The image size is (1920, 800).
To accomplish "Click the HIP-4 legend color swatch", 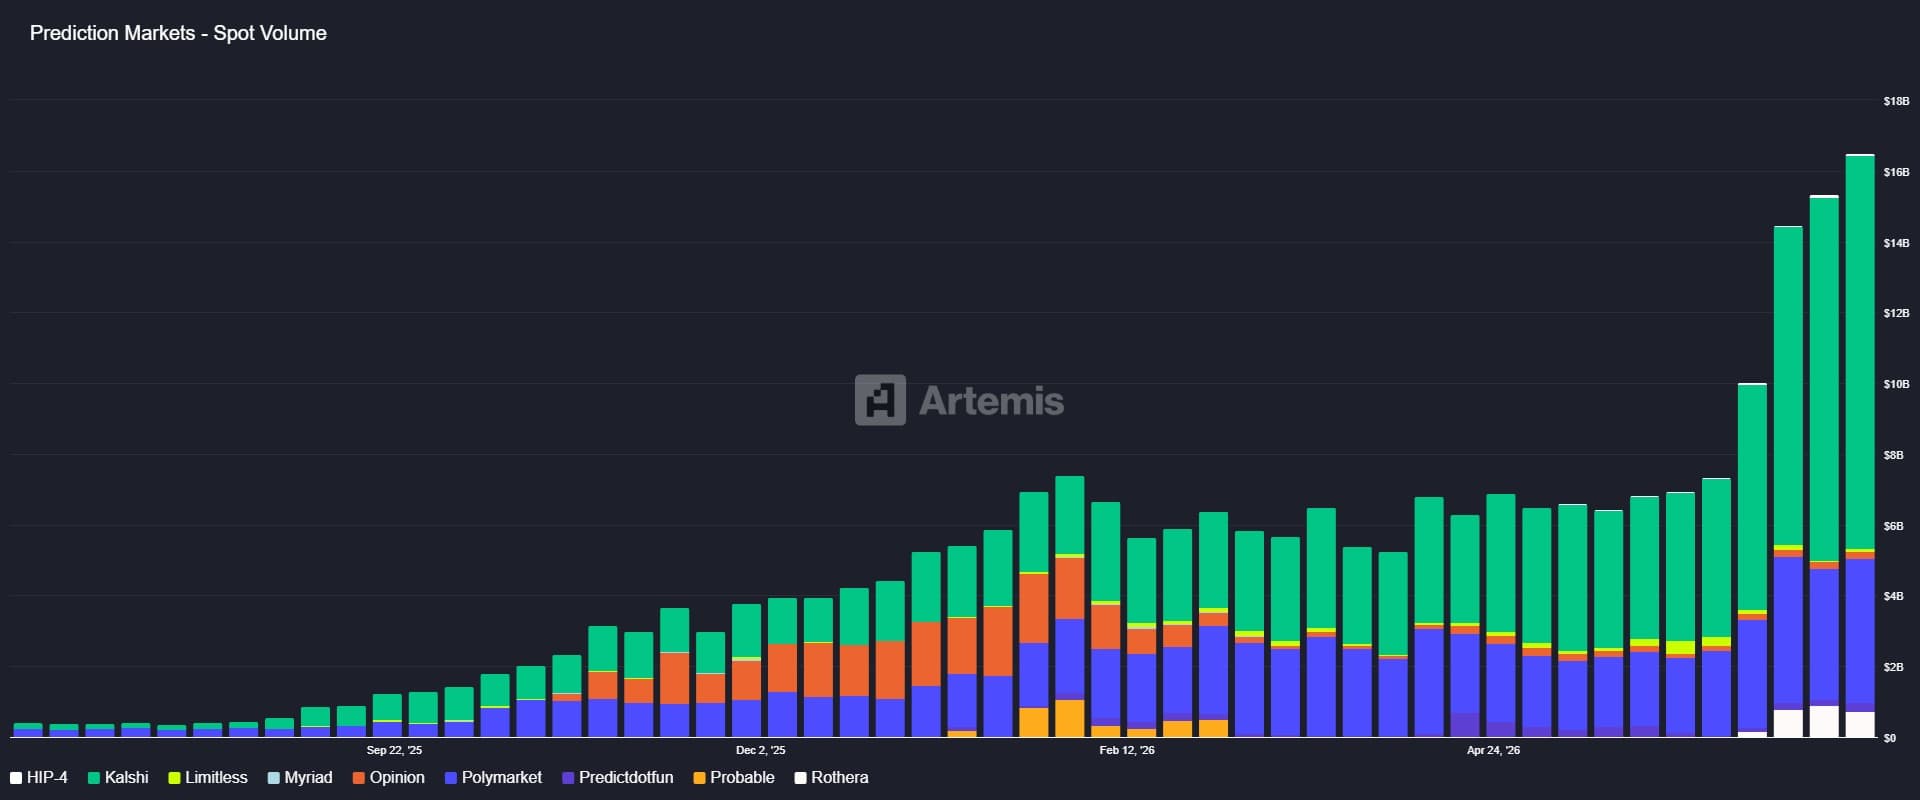I will [16, 778].
